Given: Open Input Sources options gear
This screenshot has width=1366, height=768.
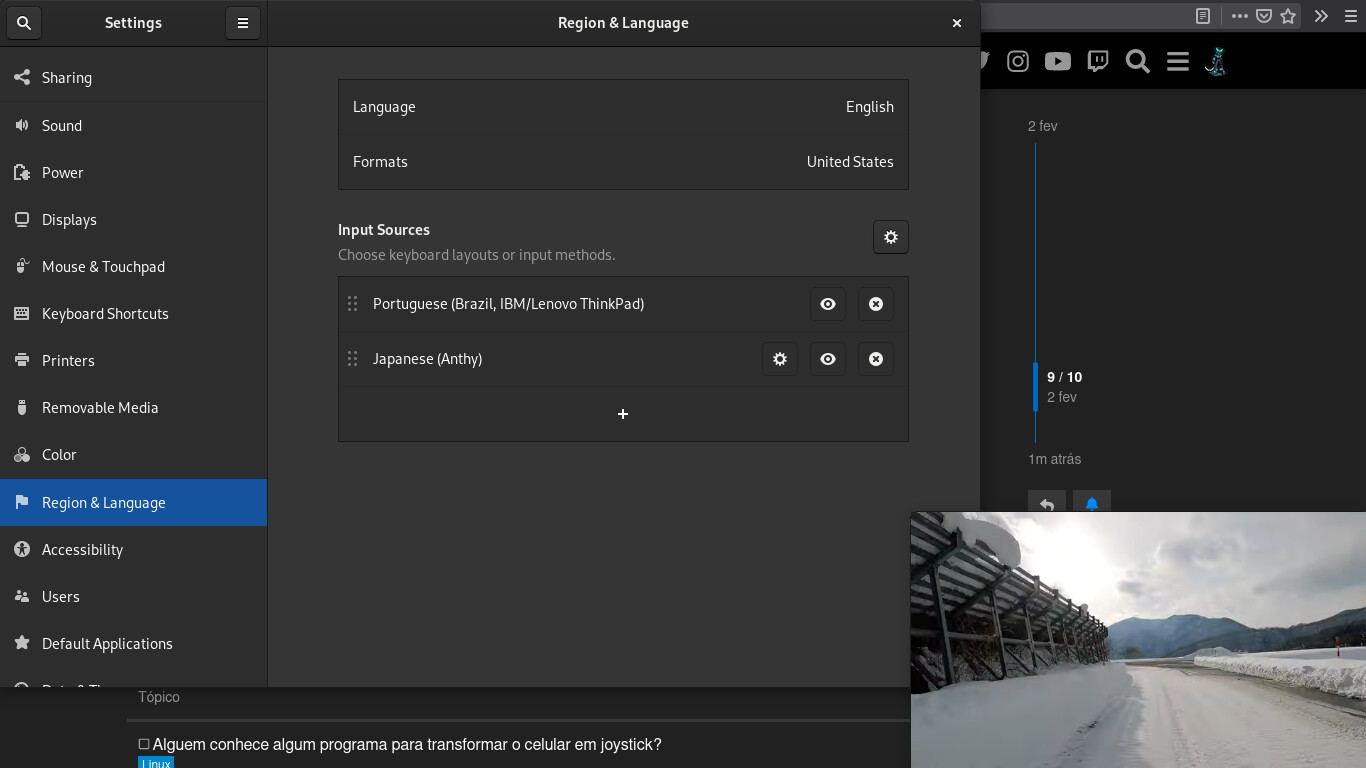Looking at the screenshot, I should click(x=890, y=237).
